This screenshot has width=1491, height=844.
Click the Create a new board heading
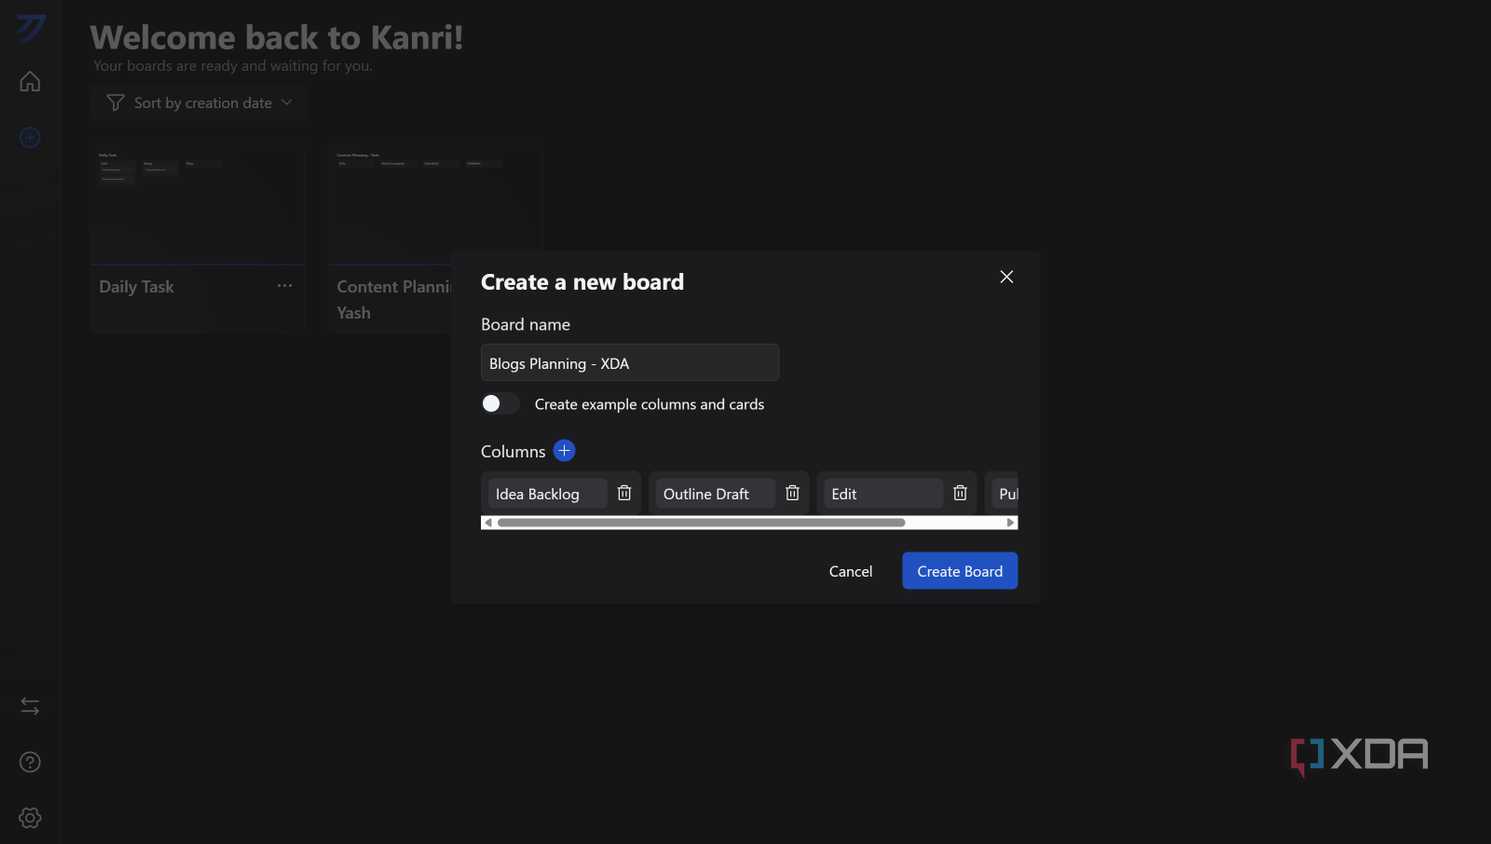(583, 282)
